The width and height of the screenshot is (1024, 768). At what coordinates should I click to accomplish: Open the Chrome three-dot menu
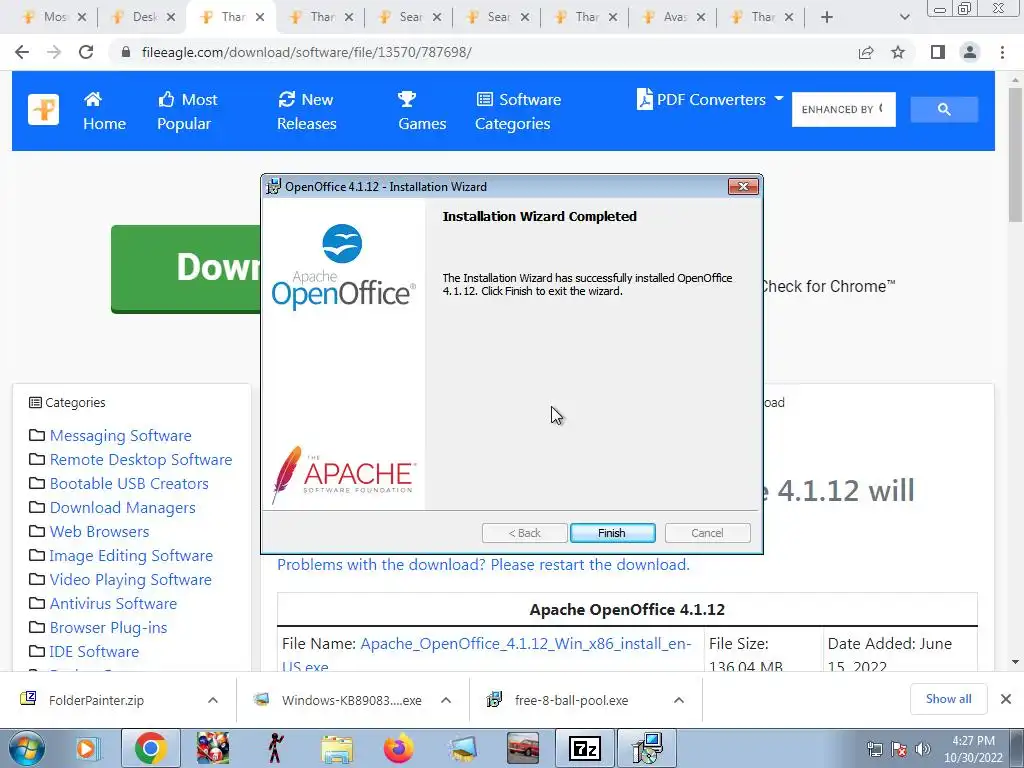click(1002, 52)
